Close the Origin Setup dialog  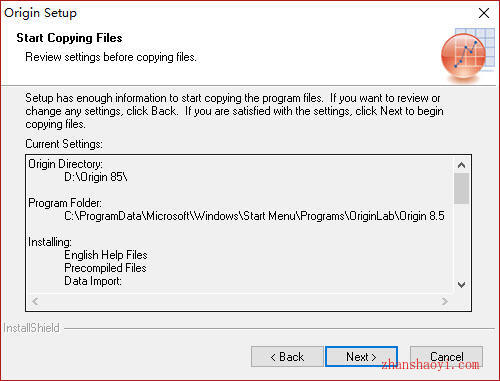point(484,13)
